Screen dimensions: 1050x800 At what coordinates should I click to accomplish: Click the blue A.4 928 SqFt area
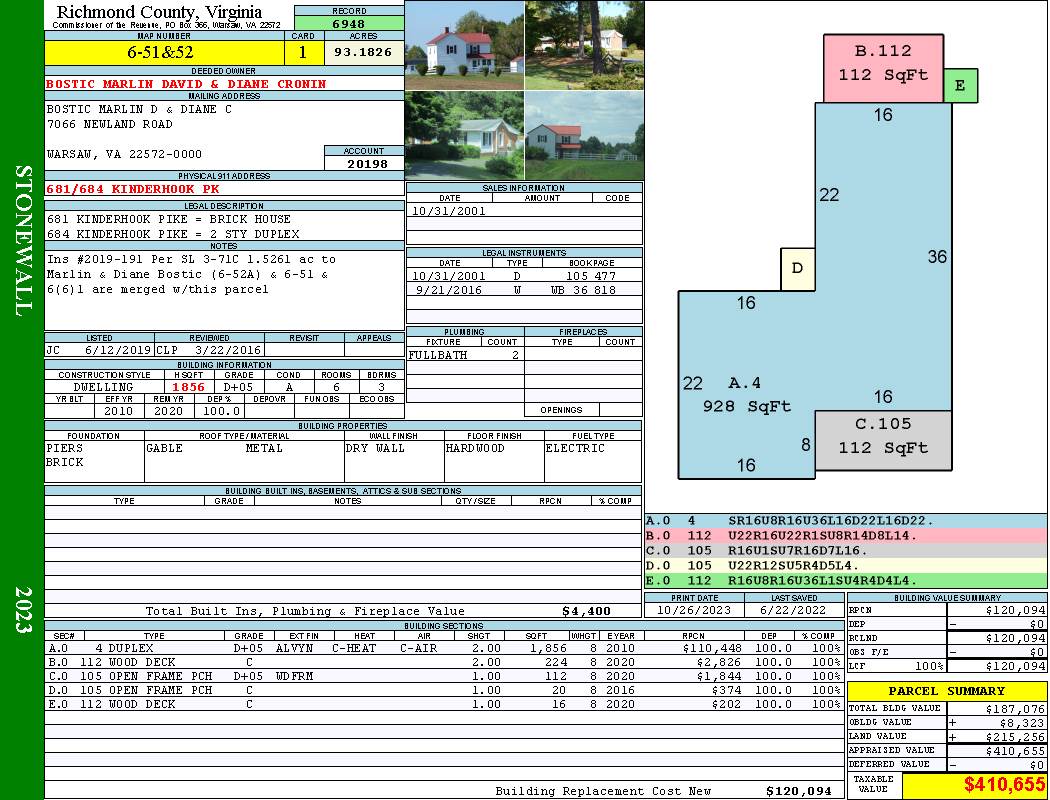(x=745, y=395)
